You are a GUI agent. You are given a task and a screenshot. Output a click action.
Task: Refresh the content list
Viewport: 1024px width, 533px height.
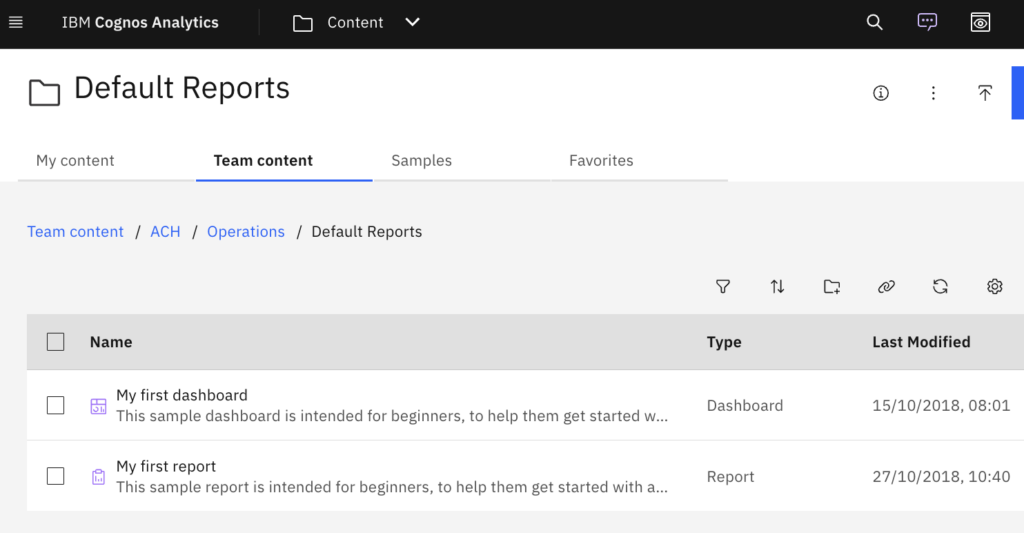[940, 287]
